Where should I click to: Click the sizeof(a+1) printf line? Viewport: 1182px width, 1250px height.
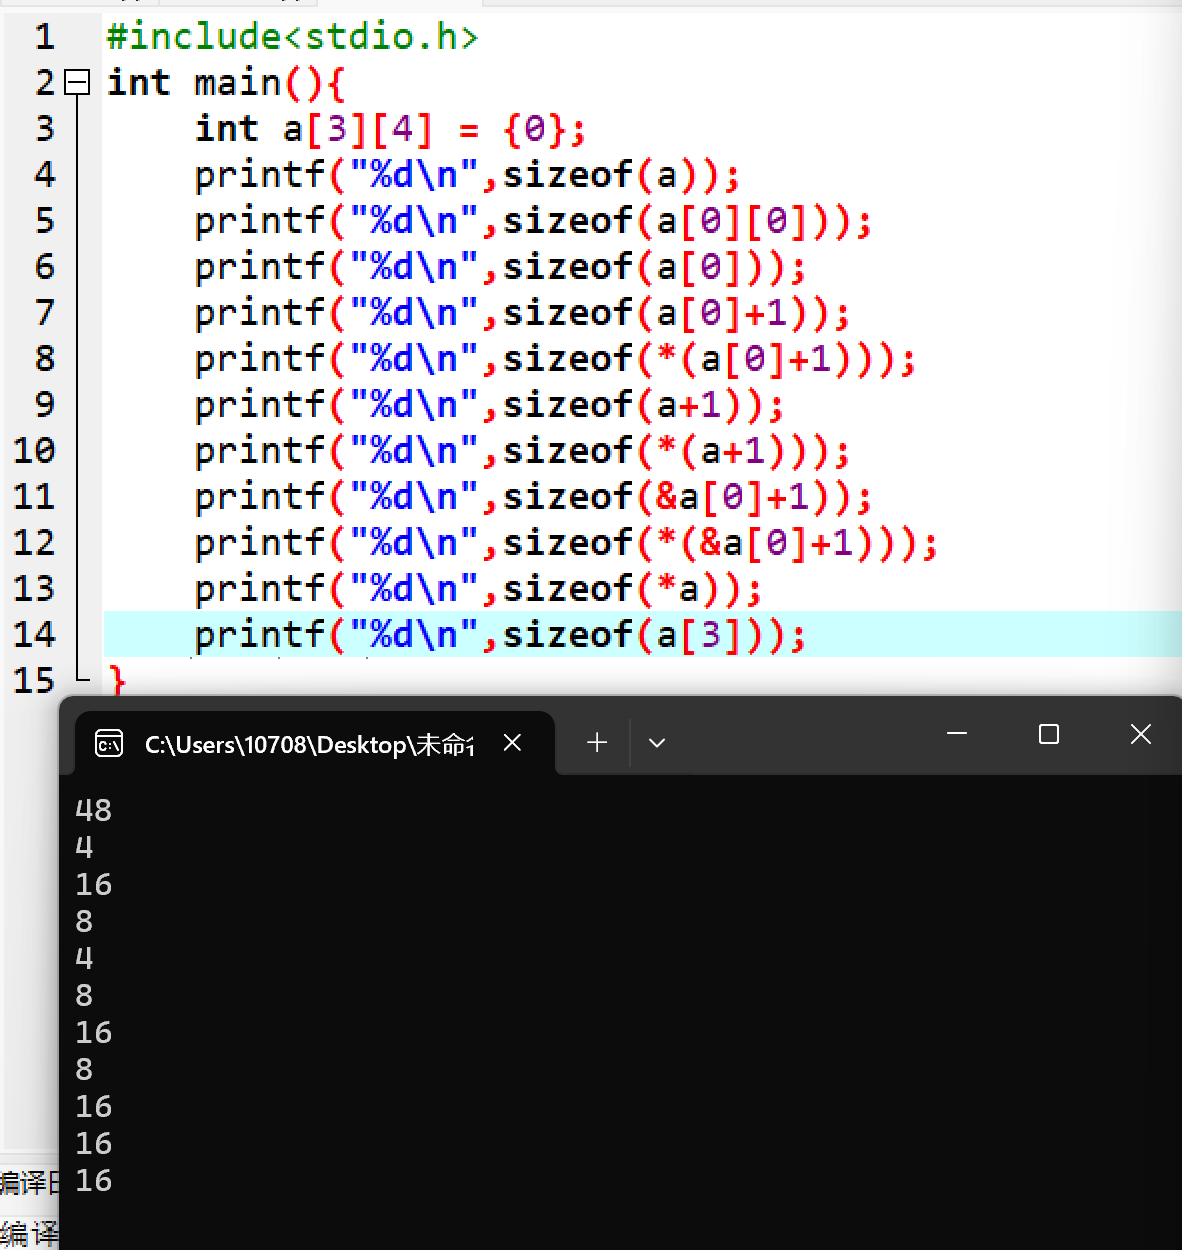(x=489, y=405)
